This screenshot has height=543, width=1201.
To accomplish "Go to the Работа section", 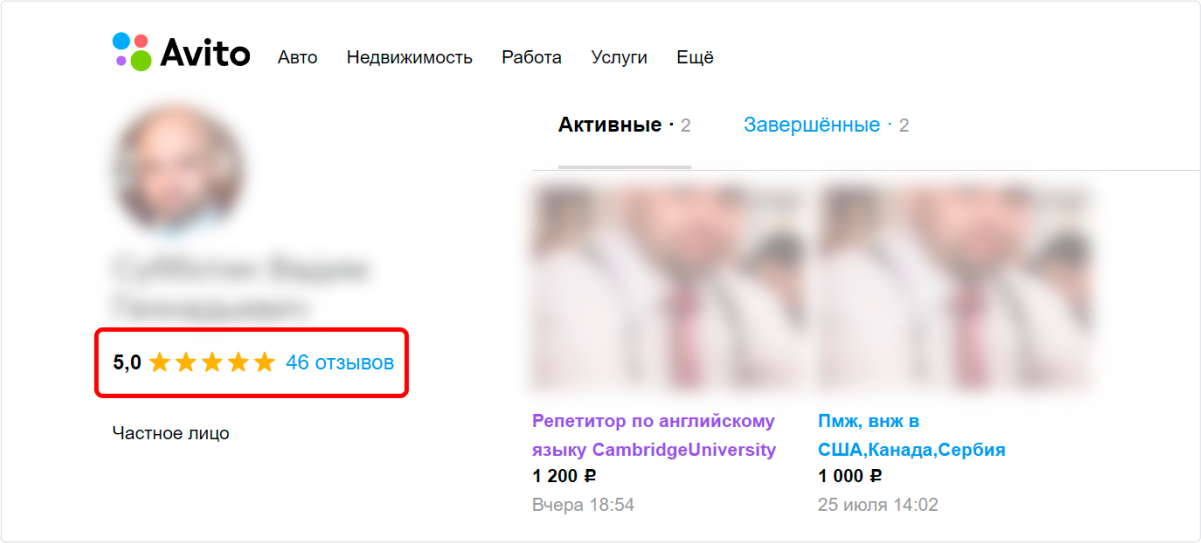I will click(x=532, y=57).
